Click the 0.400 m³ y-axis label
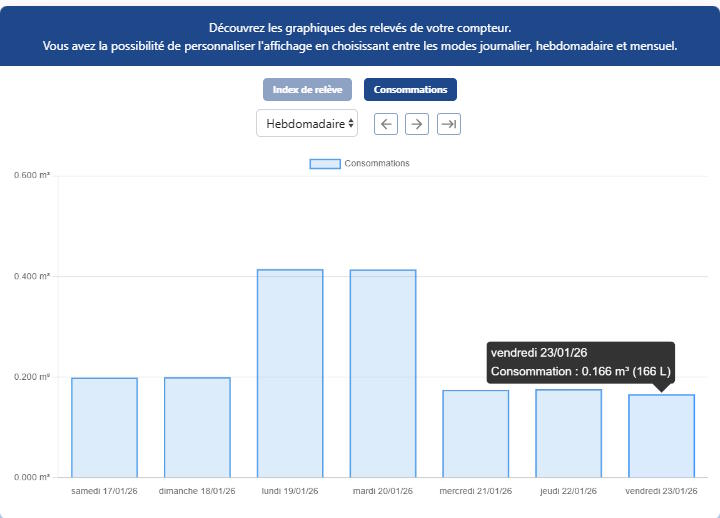720x518 pixels. click(x=33, y=276)
